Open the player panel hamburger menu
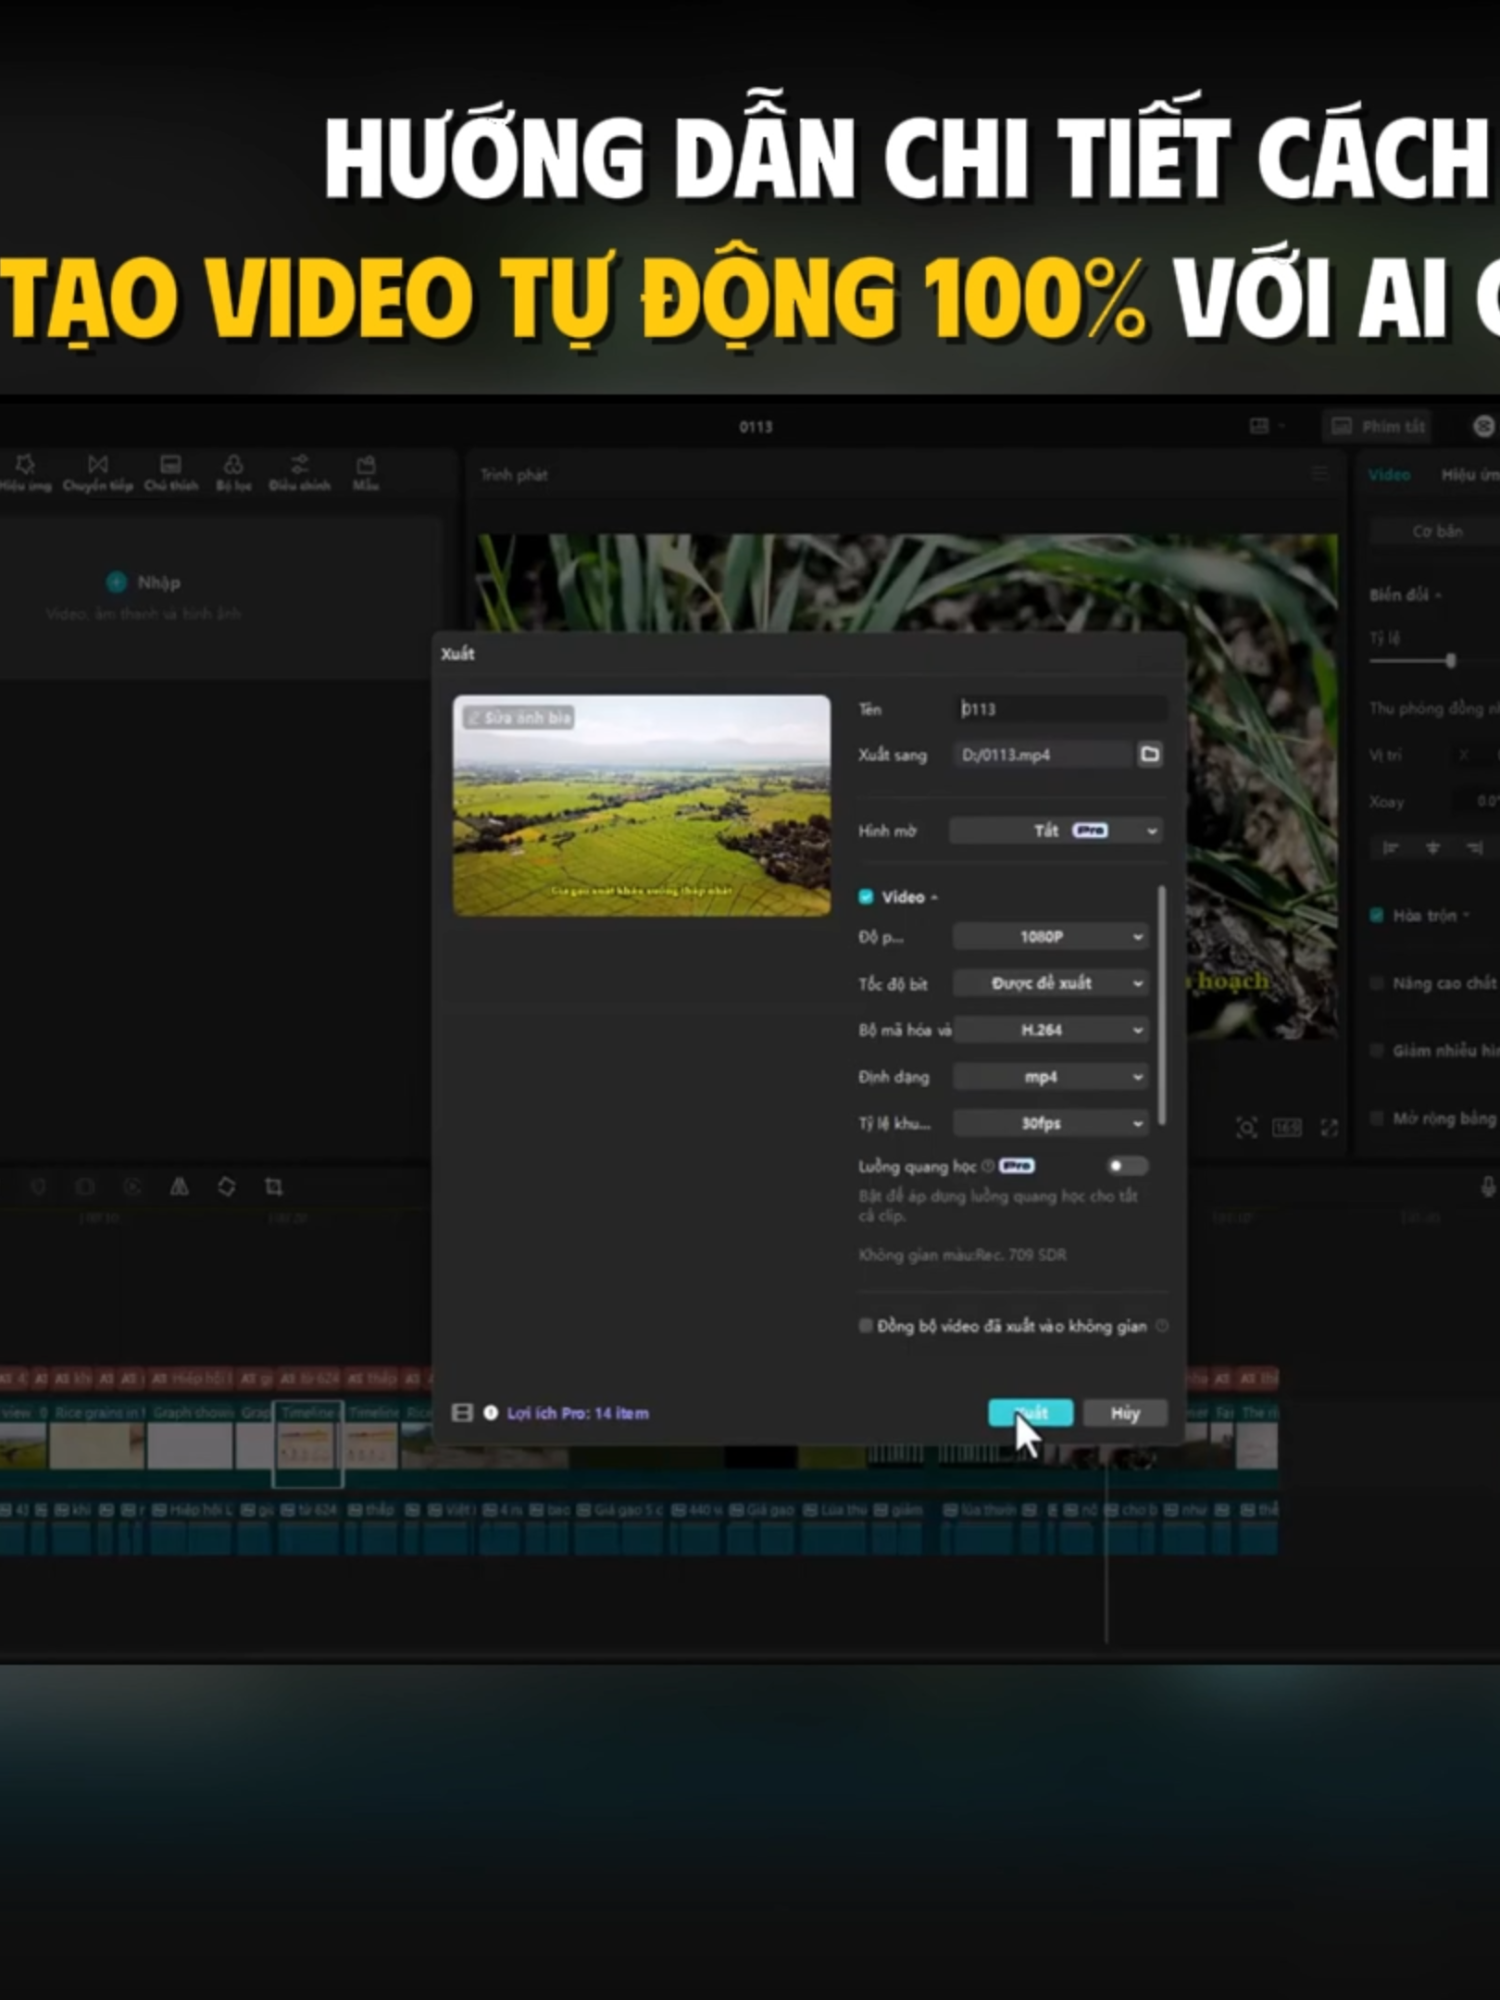The image size is (1500, 2000). (1320, 474)
